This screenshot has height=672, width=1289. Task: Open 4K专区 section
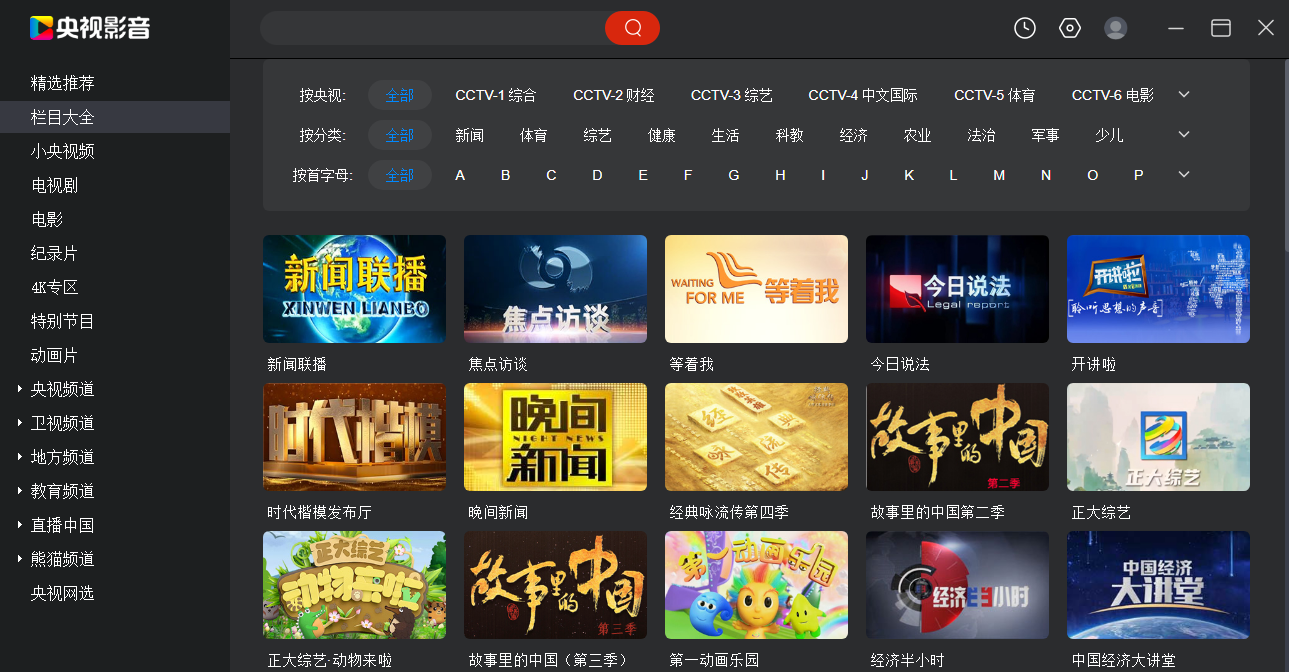55,287
